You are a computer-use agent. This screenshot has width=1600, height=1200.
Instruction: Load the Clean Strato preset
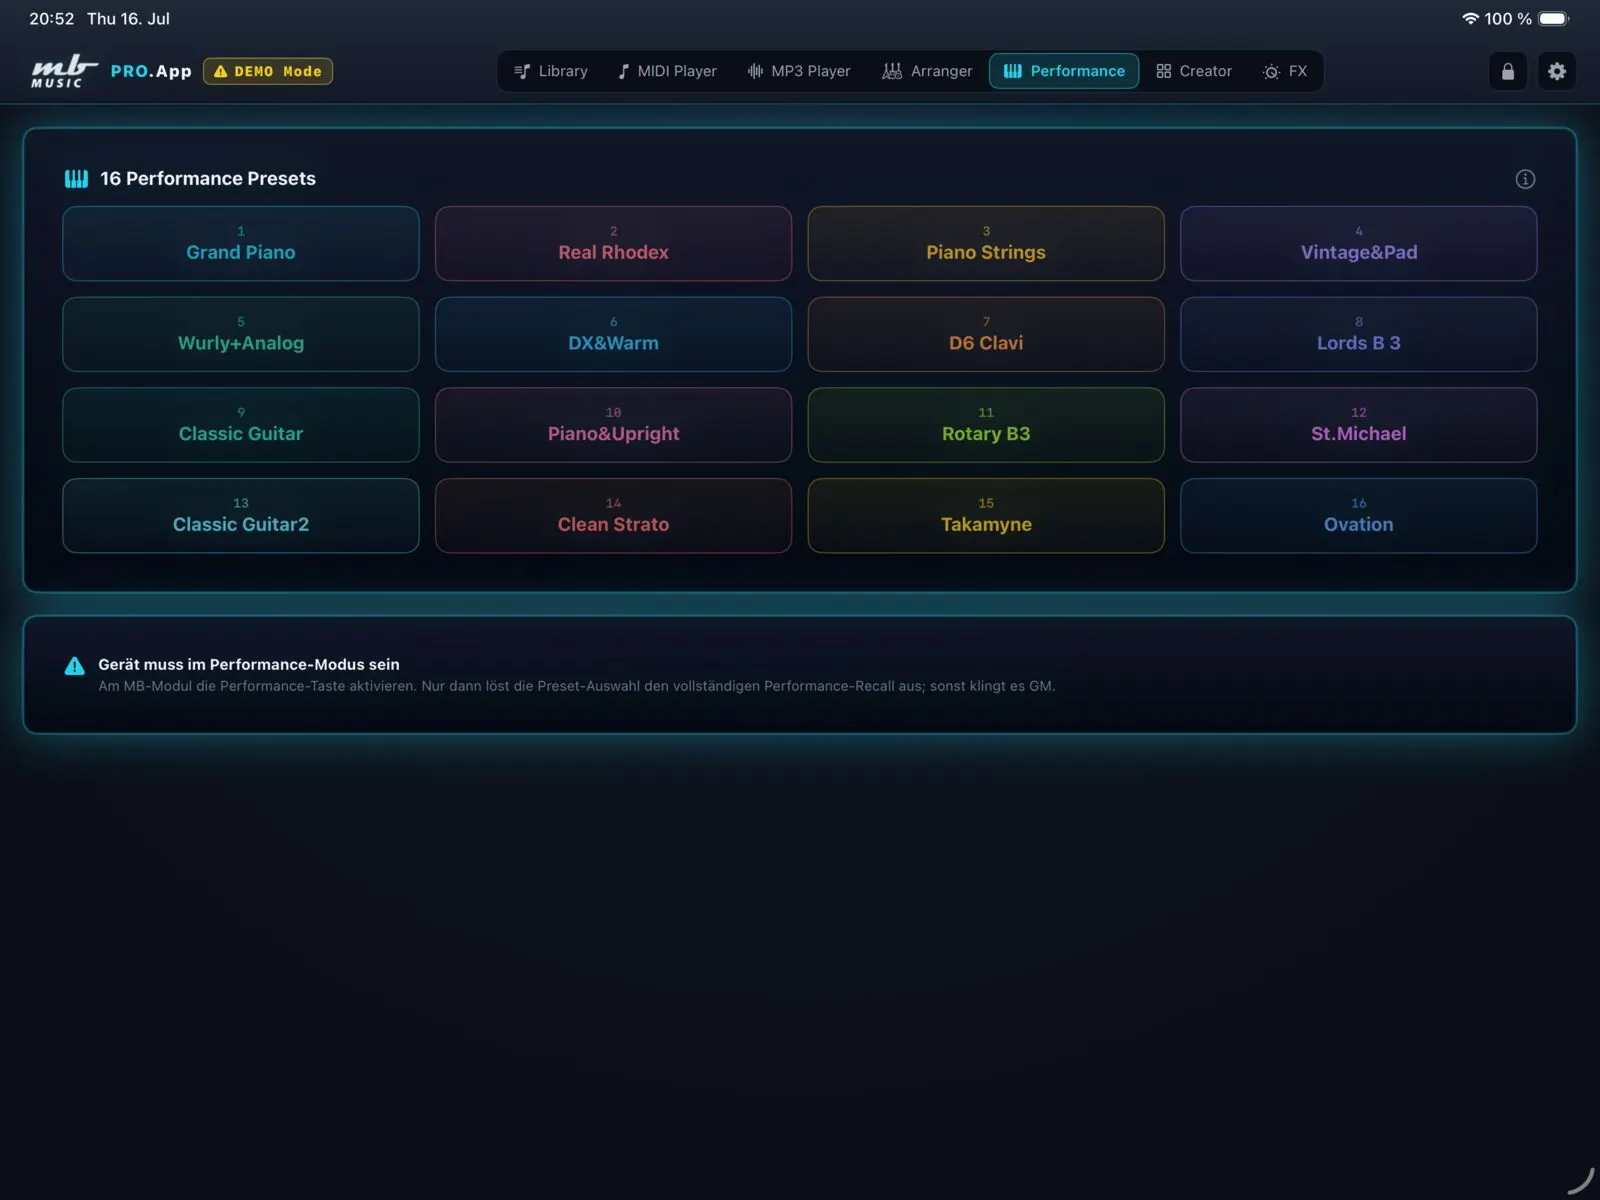613,516
